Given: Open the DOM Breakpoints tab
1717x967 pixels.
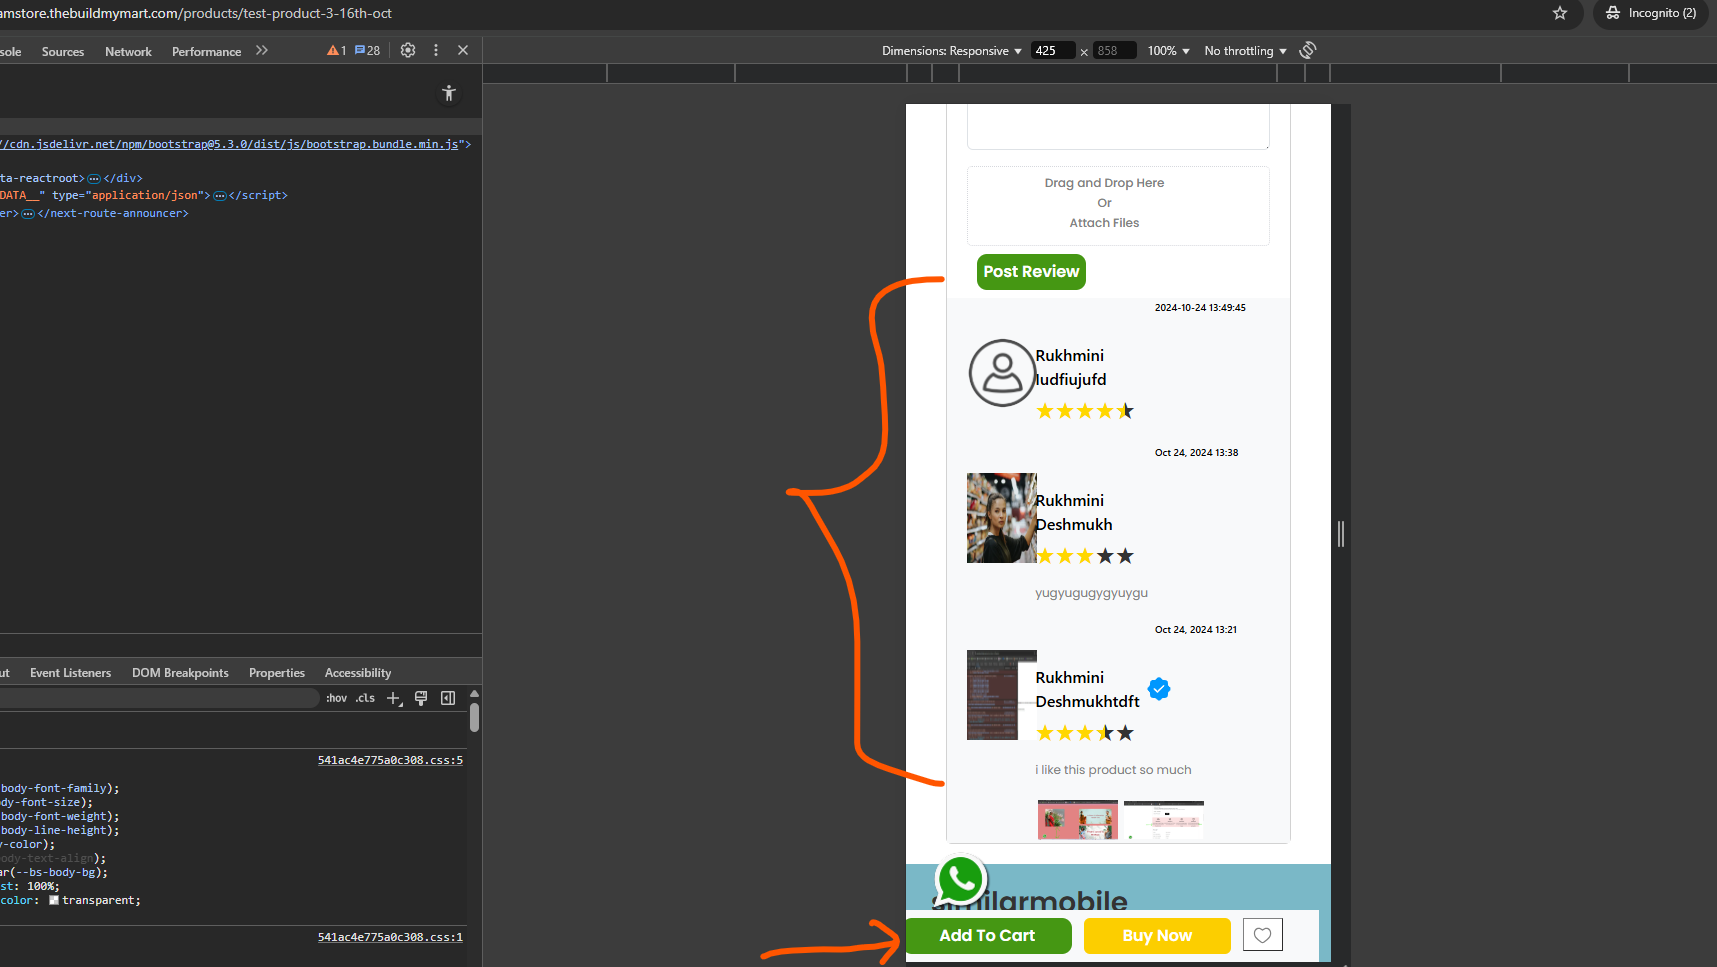Looking at the screenshot, I should [180, 673].
